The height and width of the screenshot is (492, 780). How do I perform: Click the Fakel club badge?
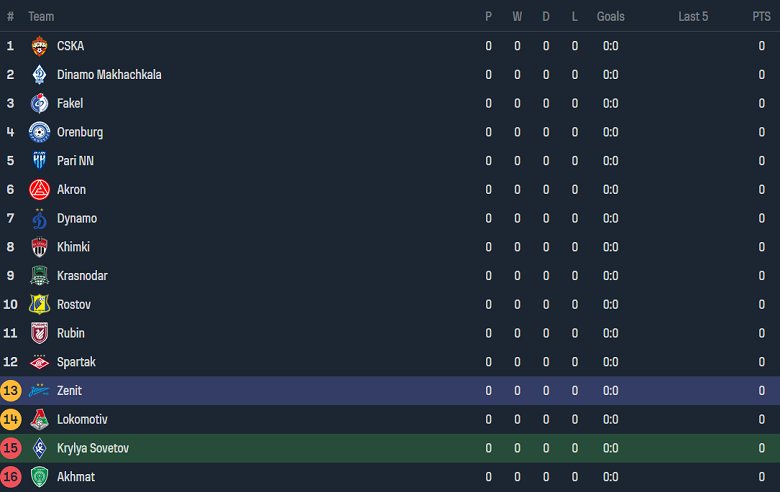point(39,104)
